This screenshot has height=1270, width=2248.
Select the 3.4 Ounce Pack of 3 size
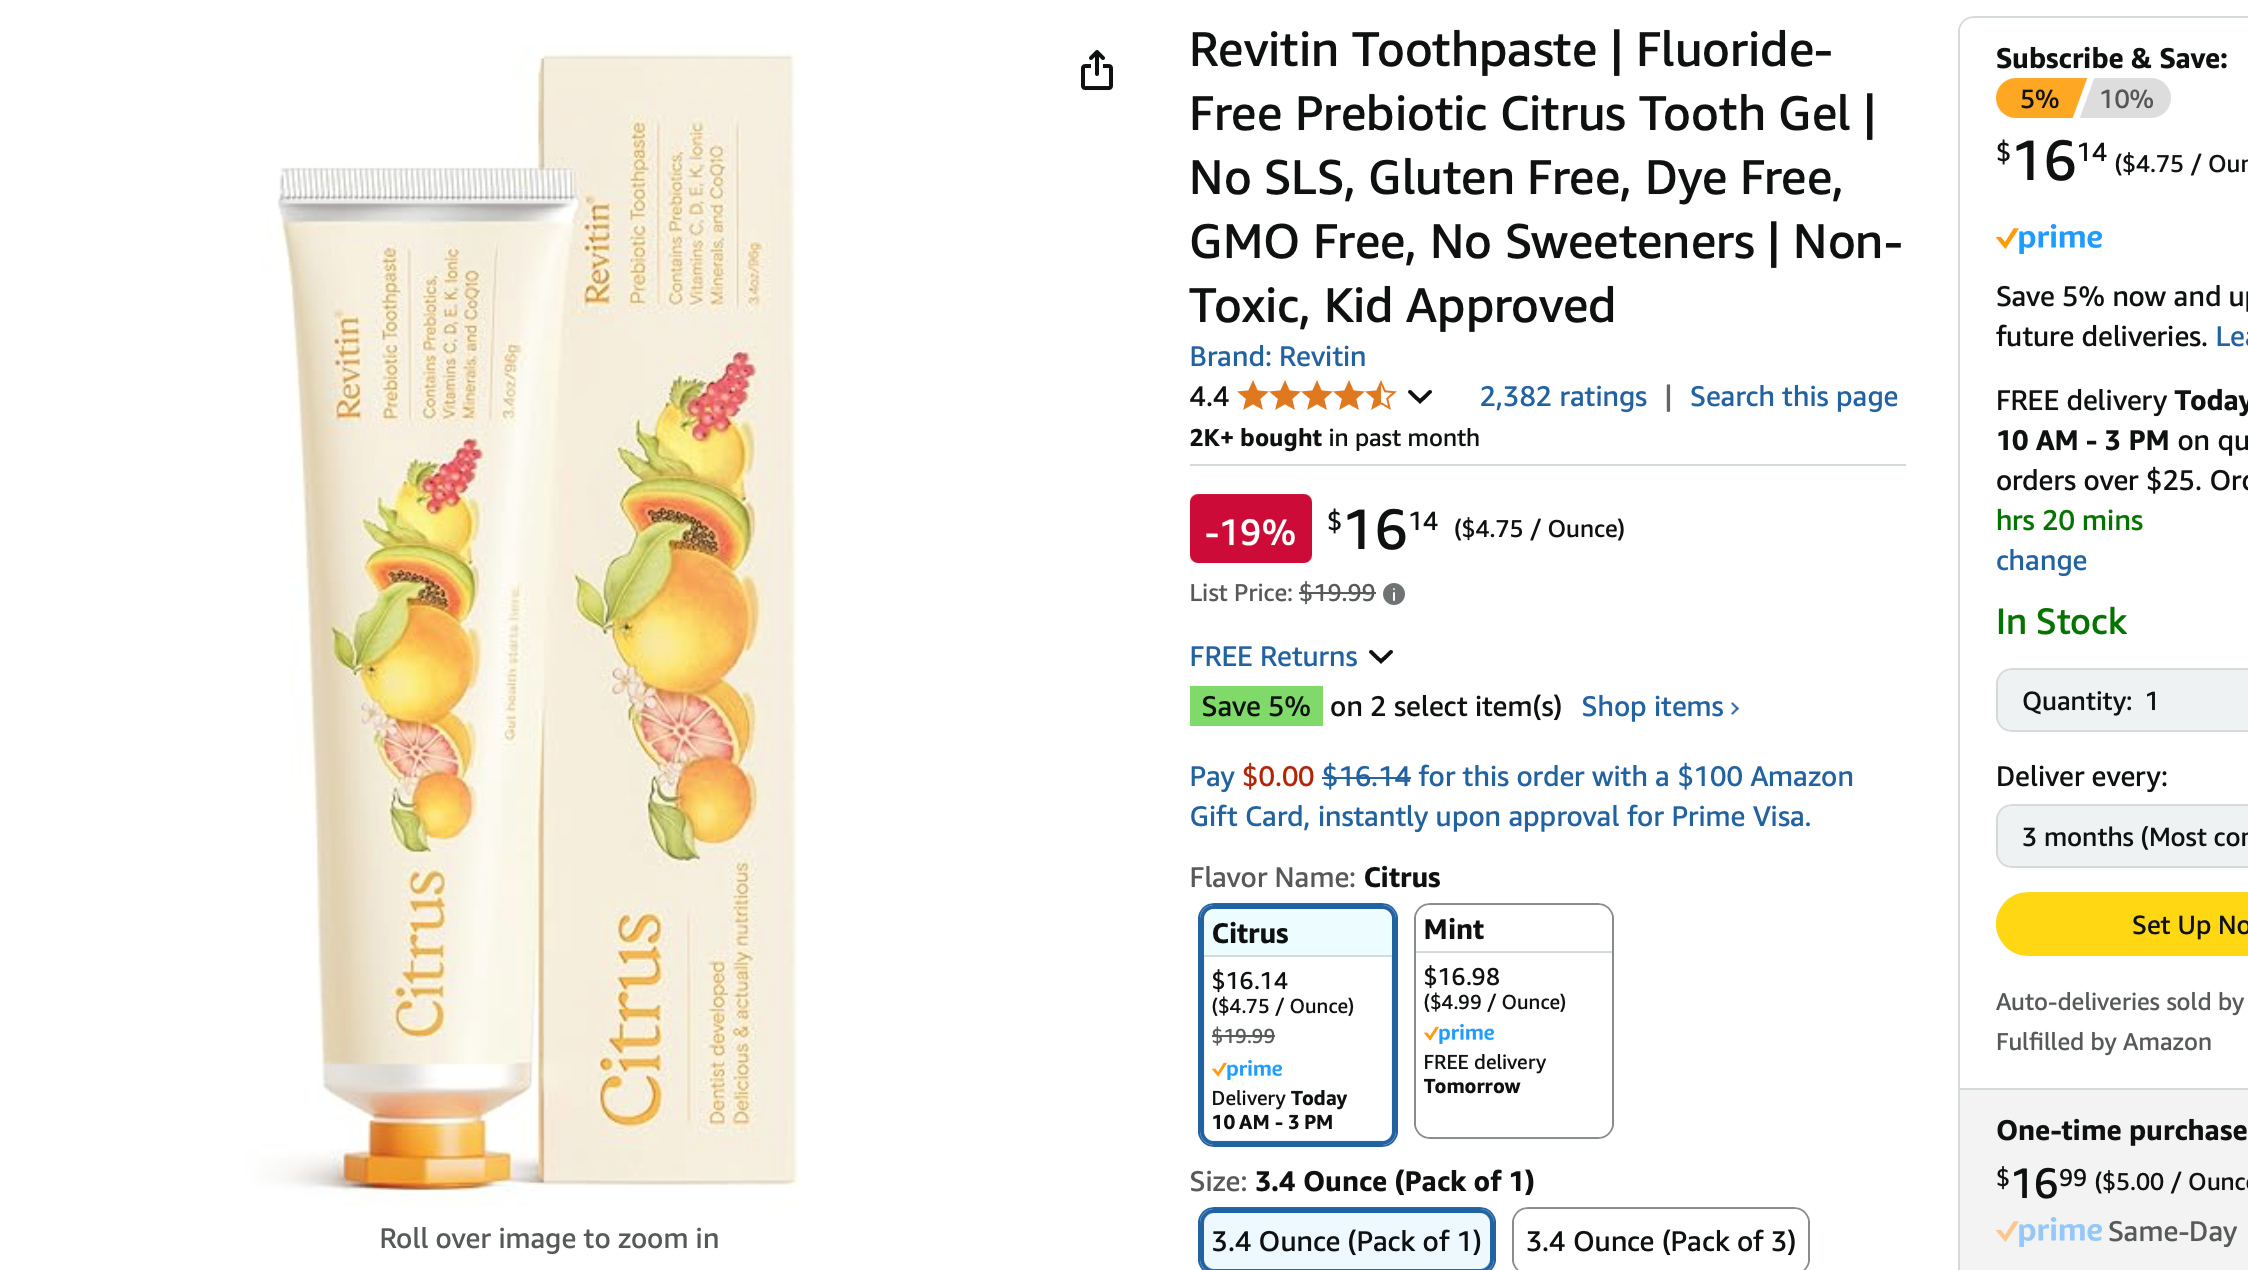coord(1660,1240)
